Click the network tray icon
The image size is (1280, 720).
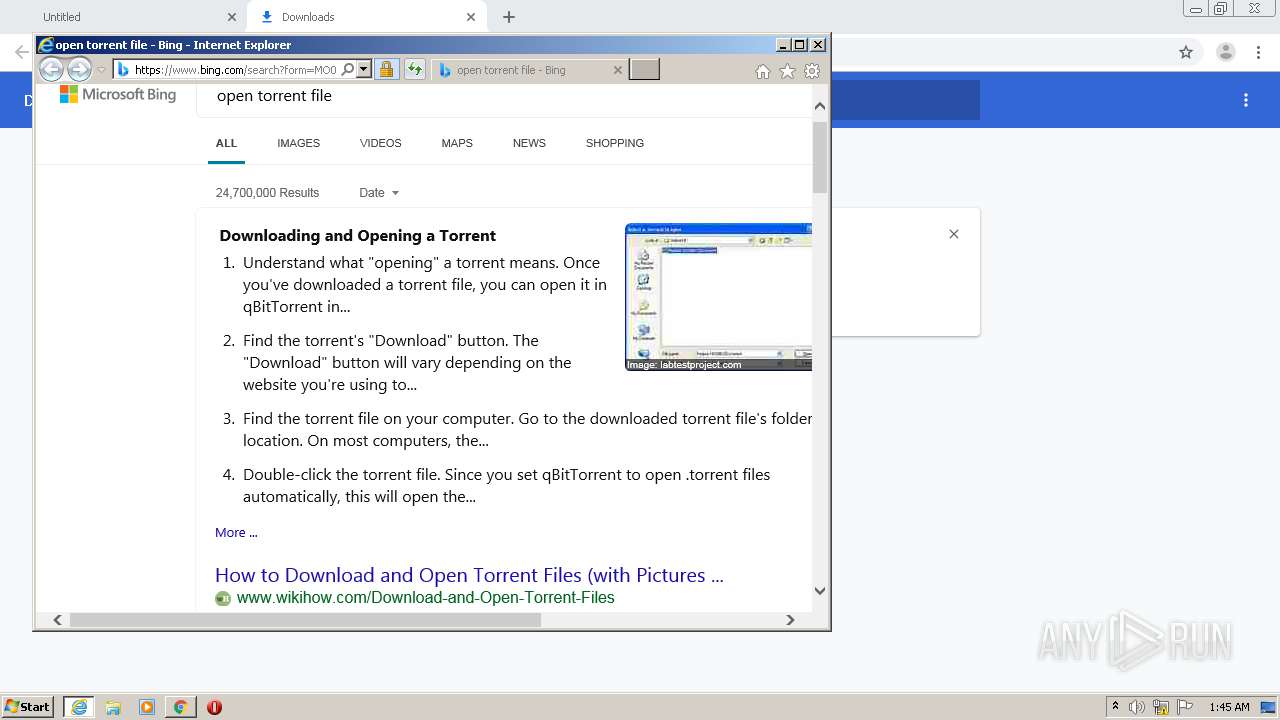tap(1161, 707)
